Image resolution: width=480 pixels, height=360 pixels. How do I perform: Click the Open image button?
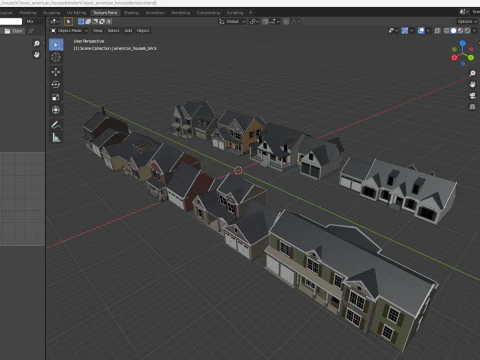(x=13, y=31)
